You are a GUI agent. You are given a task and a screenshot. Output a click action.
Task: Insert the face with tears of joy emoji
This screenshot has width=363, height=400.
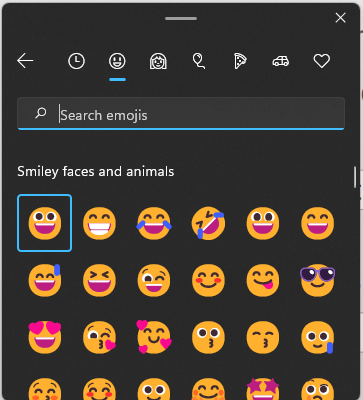(154, 223)
